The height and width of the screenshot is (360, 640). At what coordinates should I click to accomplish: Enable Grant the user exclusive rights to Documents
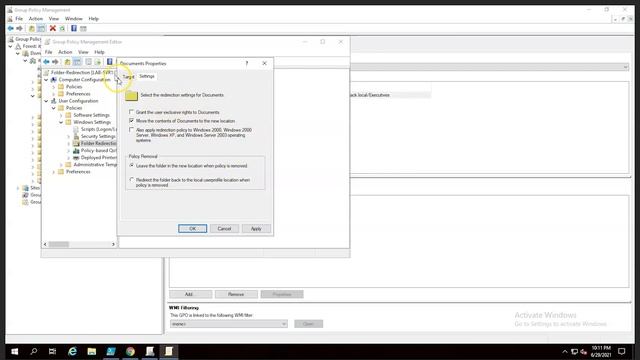click(131, 112)
